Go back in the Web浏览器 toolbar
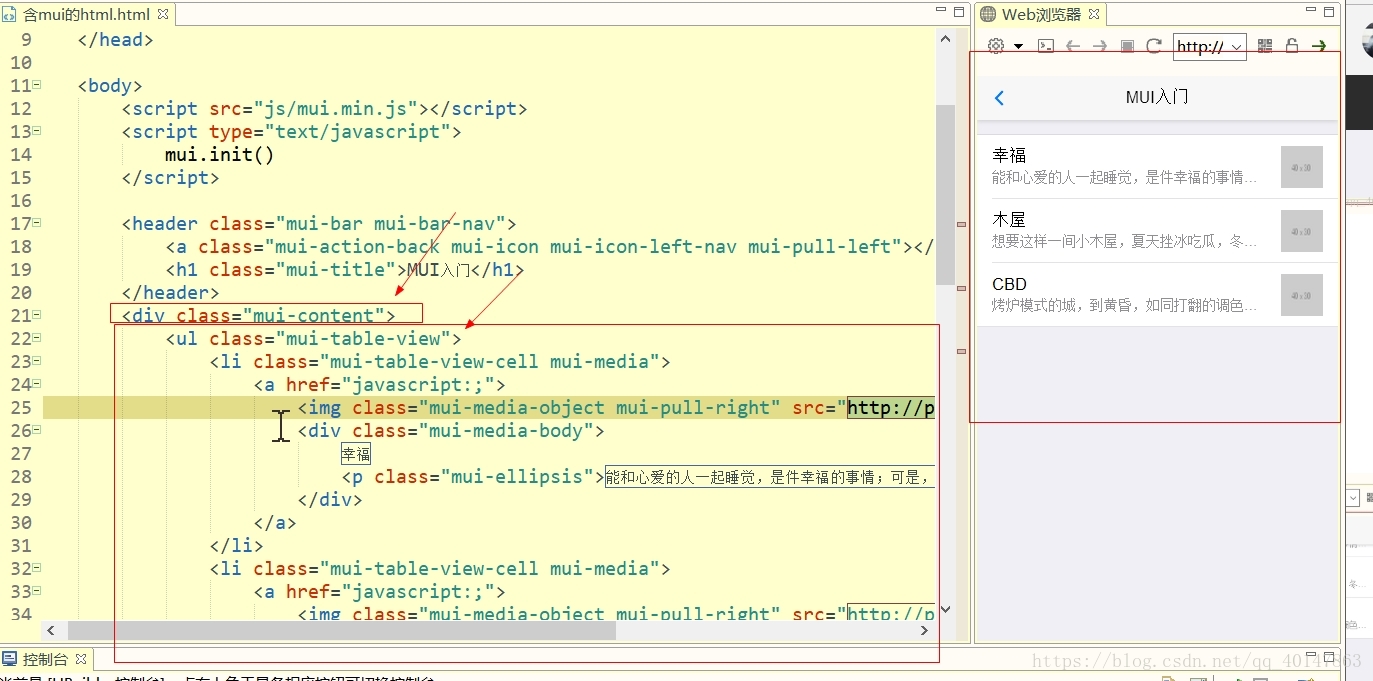This screenshot has width=1373, height=681. click(1073, 46)
